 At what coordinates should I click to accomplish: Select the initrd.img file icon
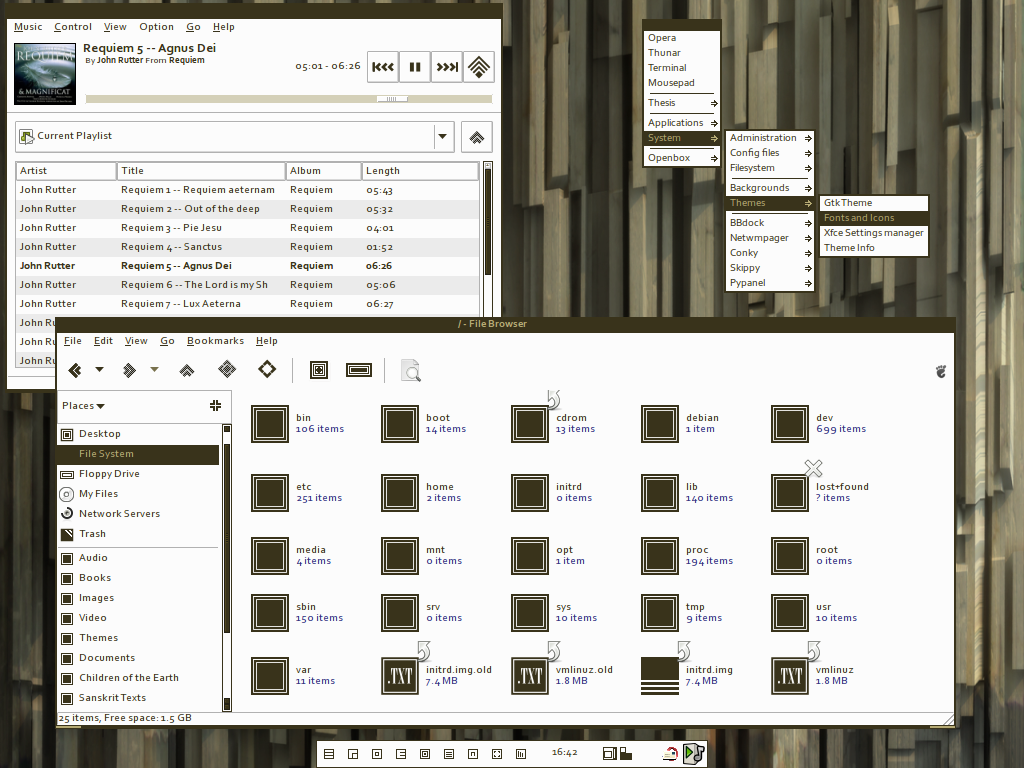pos(660,675)
